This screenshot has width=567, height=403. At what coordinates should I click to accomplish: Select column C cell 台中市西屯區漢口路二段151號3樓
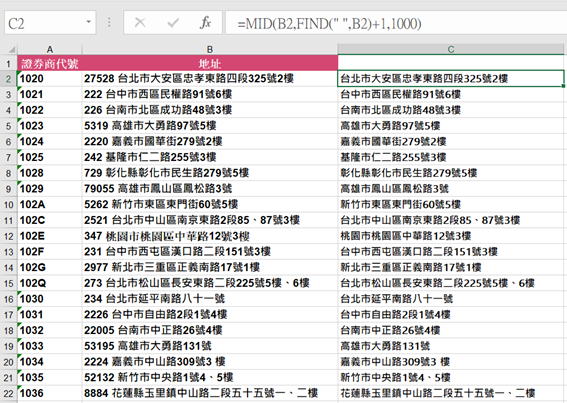coord(451,252)
